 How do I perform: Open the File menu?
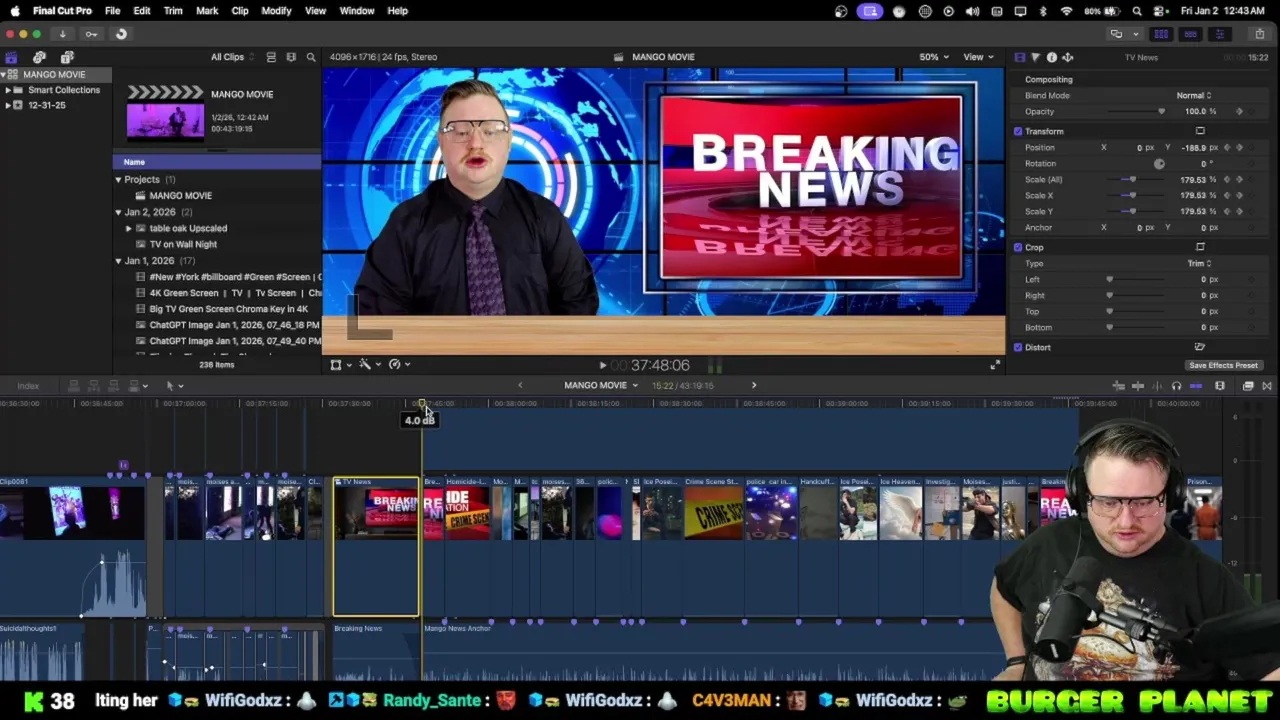[x=112, y=11]
